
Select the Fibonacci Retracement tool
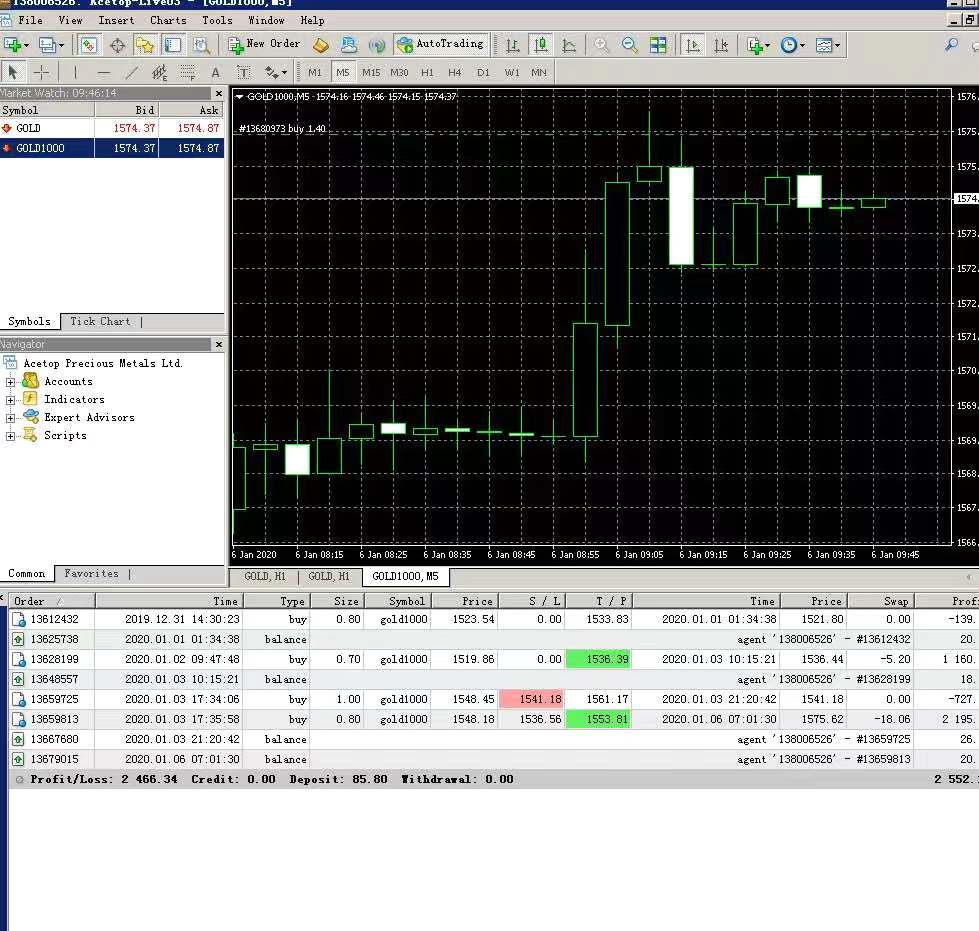click(187, 72)
